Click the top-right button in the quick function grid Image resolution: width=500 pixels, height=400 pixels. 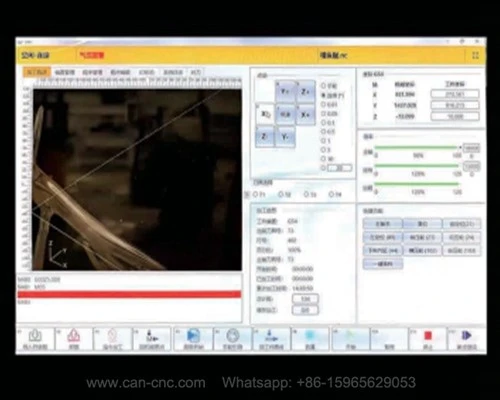coord(462,224)
